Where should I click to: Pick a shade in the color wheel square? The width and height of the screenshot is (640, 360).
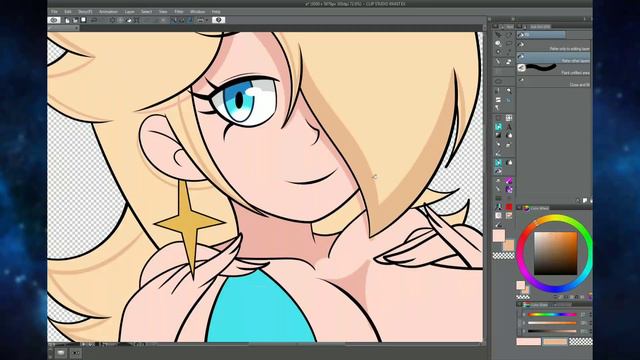556,253
